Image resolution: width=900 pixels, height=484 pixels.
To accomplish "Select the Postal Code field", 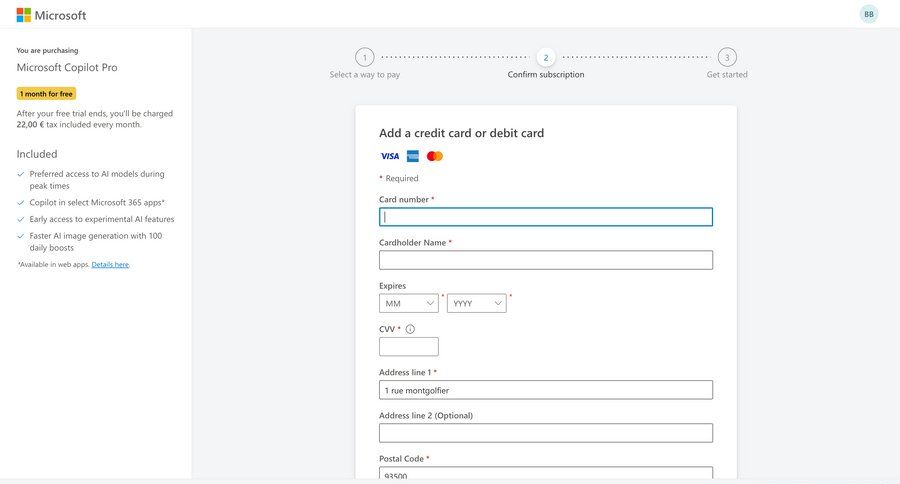I will point(545,474).
